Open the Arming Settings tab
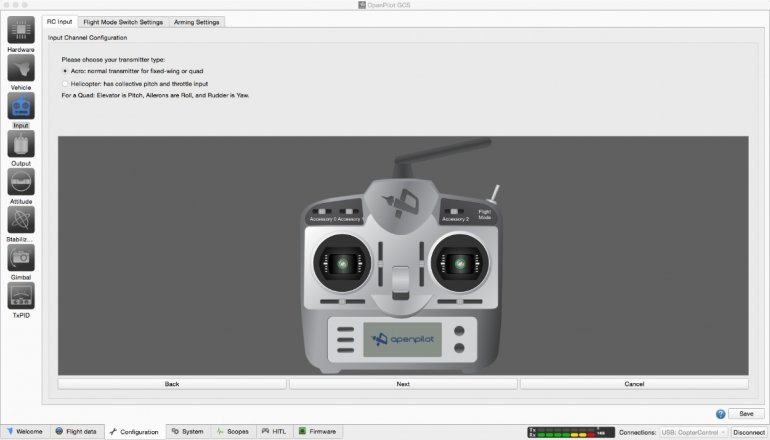The height and width of the screenshot is (440, 770). (x=198, y=21)
